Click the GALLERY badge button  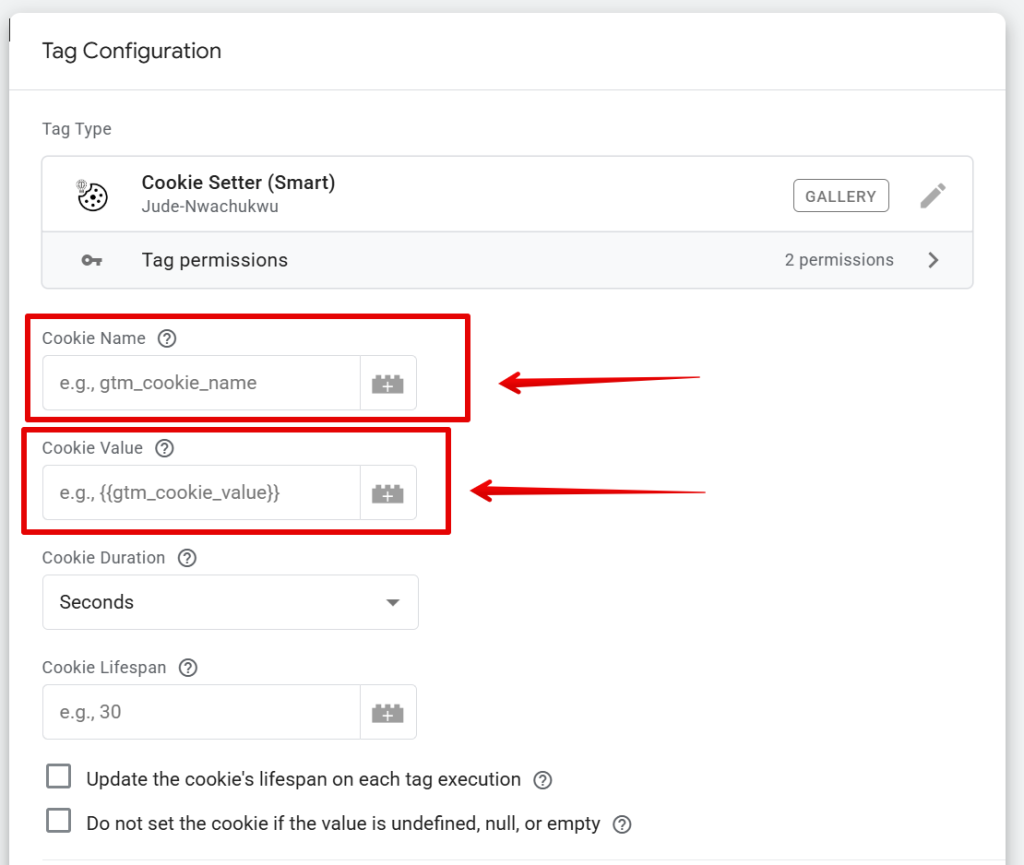[x=840, y=196]
